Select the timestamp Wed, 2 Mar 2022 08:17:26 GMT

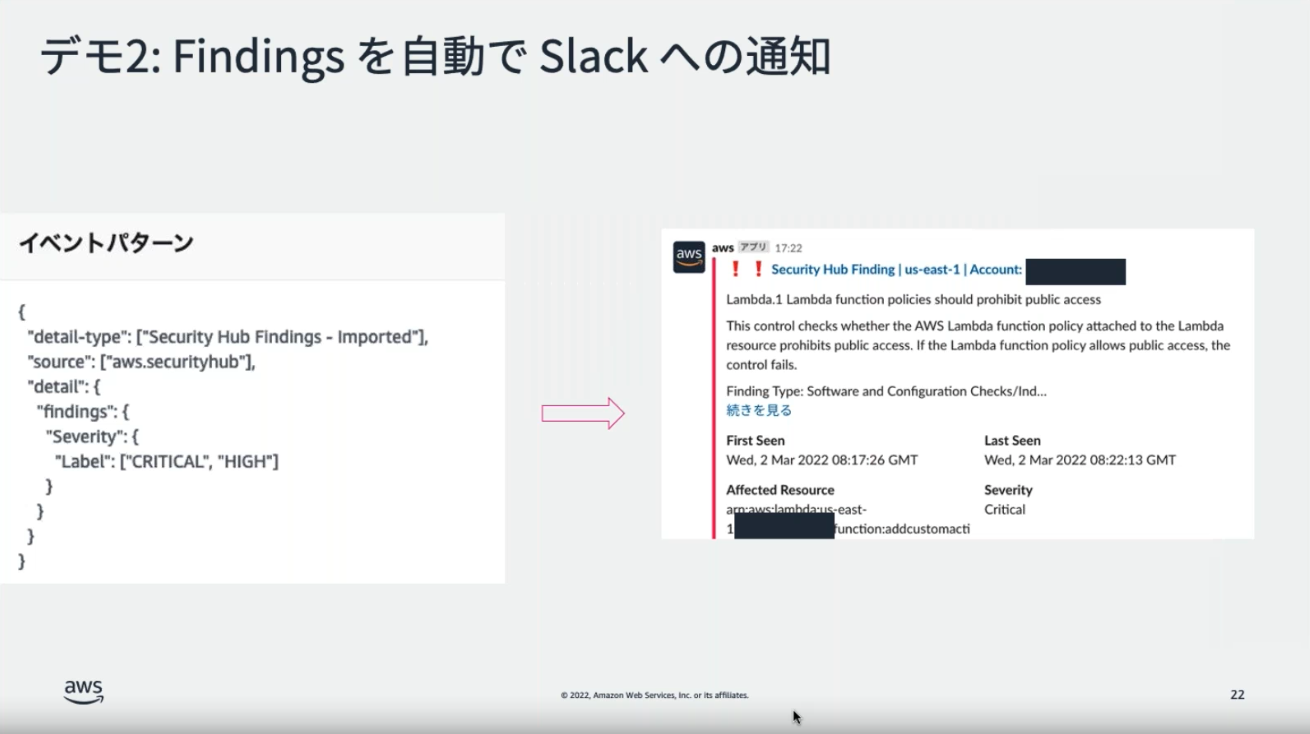pyautogui.click(x=822, y=460)
